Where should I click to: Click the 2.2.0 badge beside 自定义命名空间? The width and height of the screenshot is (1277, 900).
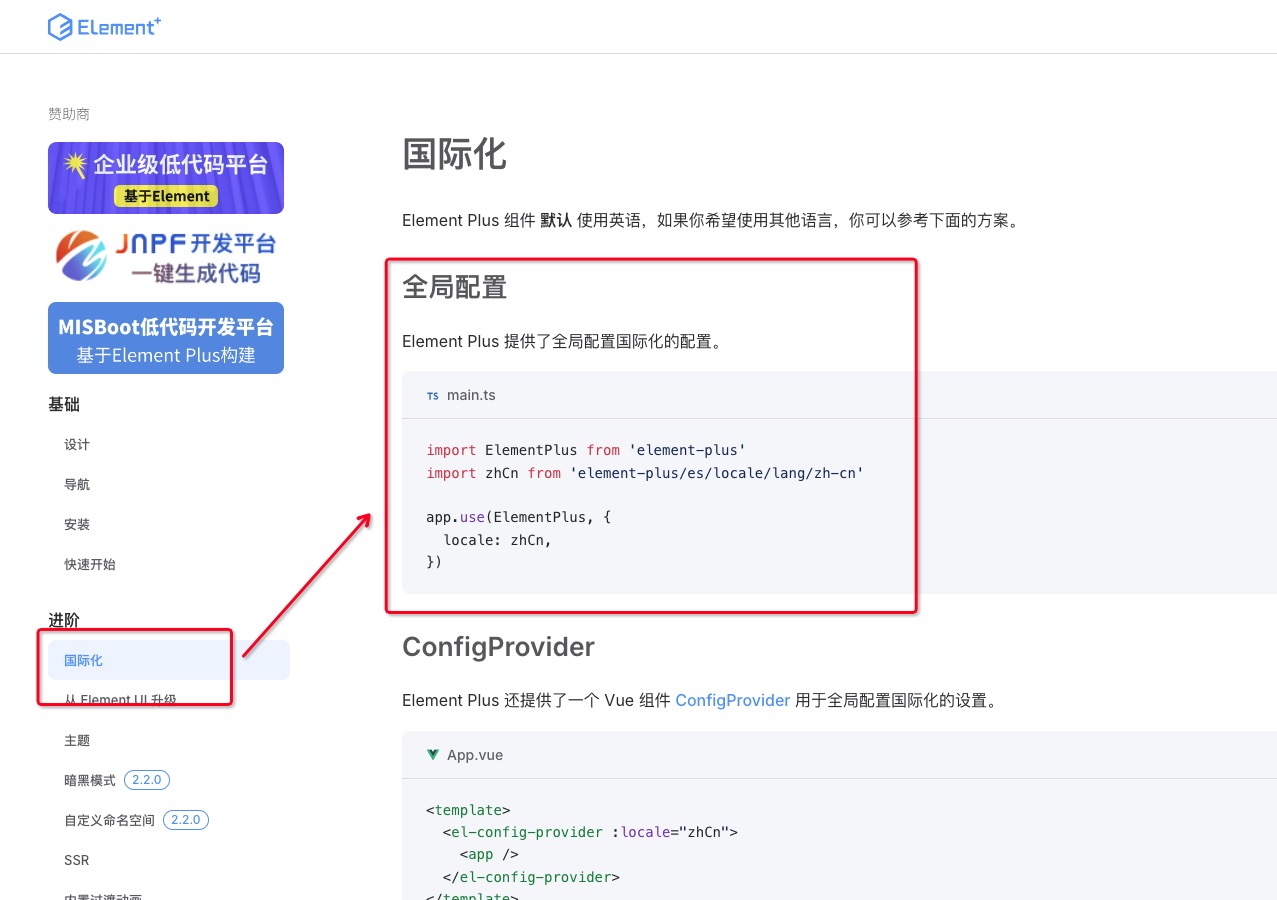[x=186, y=820]
